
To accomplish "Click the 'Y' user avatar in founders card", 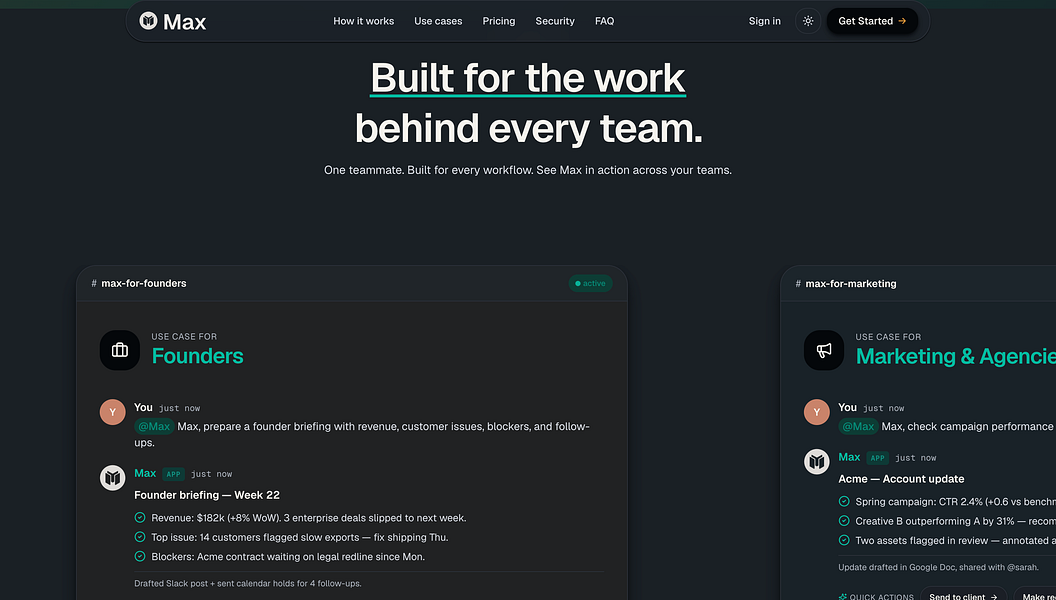I will (112, 412).
